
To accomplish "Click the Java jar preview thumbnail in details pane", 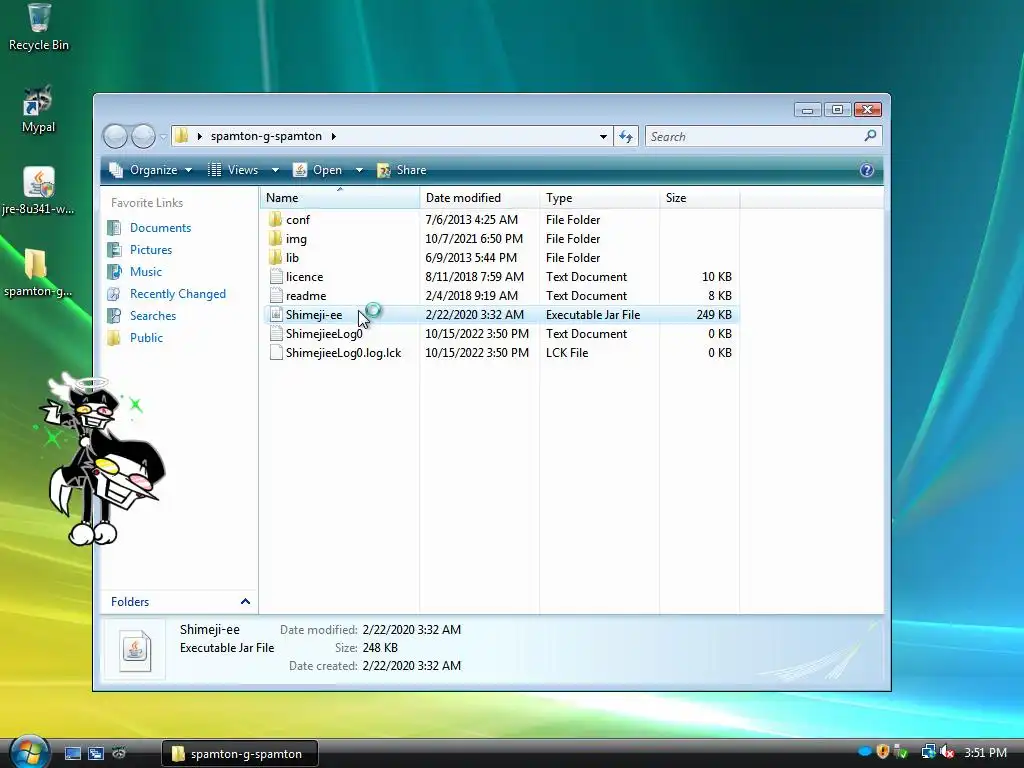I will coord(135,650).
